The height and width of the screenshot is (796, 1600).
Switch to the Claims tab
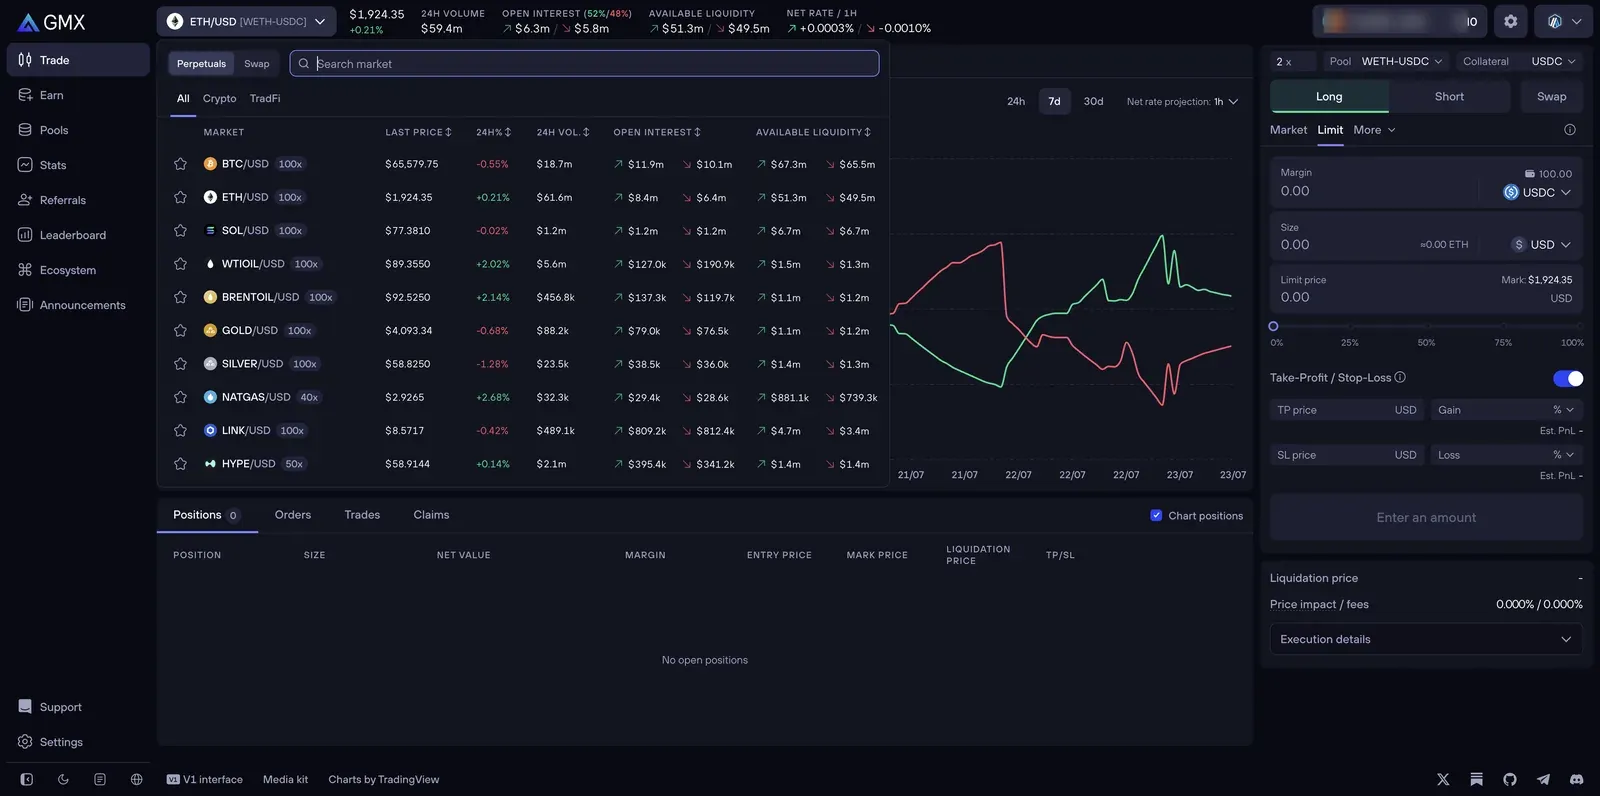(x=431, y=515)
